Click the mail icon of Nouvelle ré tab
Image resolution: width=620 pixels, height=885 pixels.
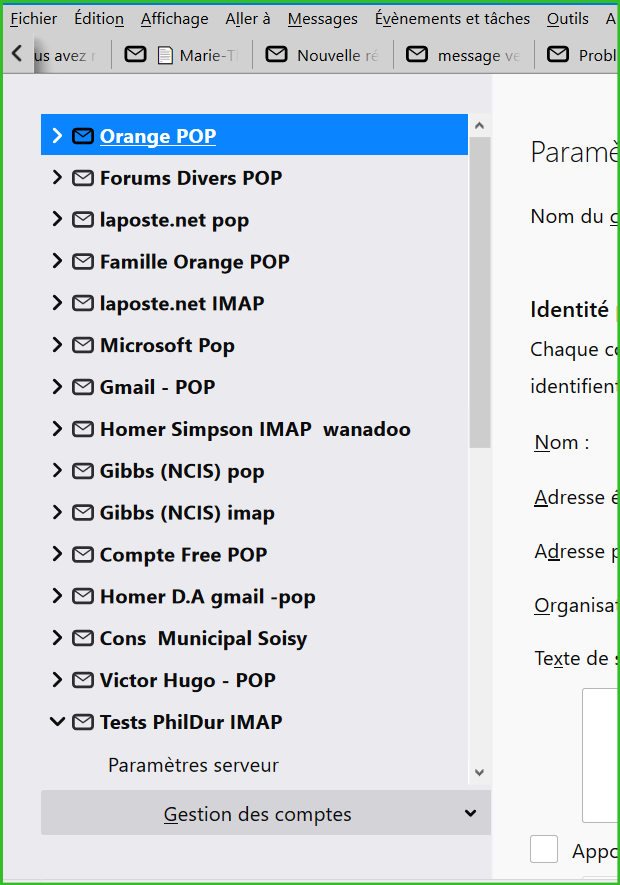pos(276,54)
